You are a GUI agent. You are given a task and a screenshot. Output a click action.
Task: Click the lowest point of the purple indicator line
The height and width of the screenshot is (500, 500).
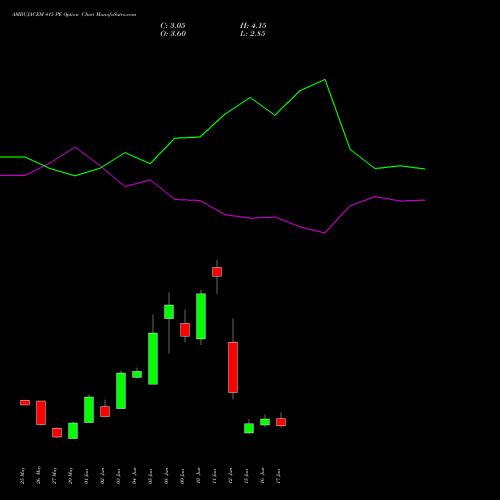(325, 233)
